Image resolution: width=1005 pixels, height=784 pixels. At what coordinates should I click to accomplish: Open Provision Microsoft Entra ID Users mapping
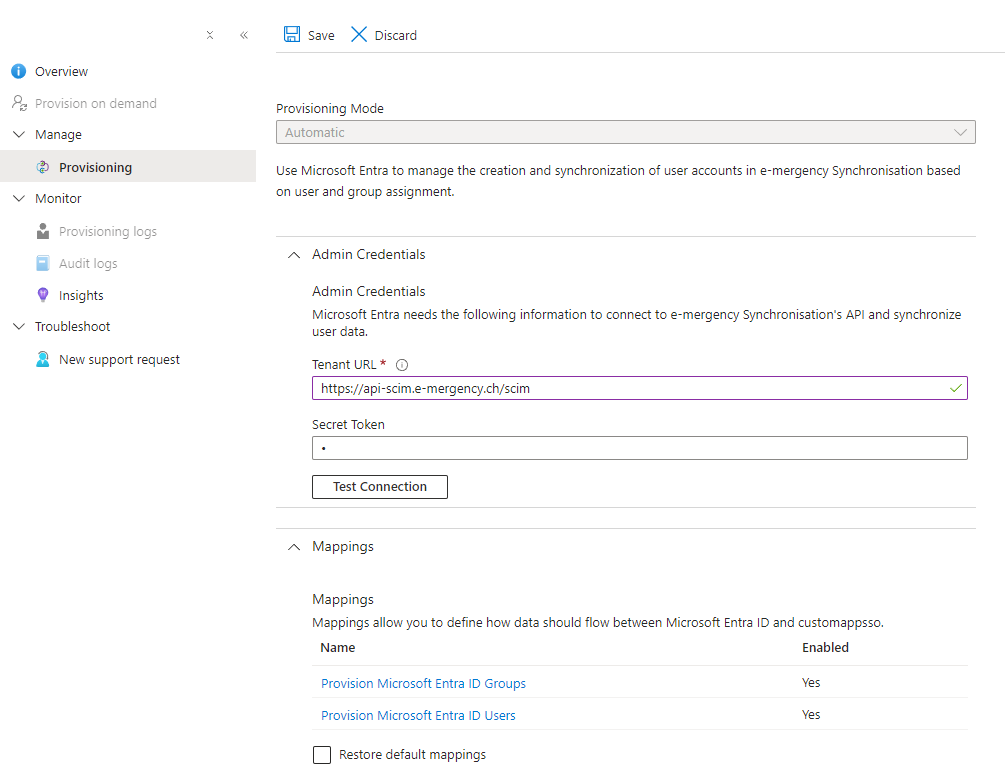[418, 715]
